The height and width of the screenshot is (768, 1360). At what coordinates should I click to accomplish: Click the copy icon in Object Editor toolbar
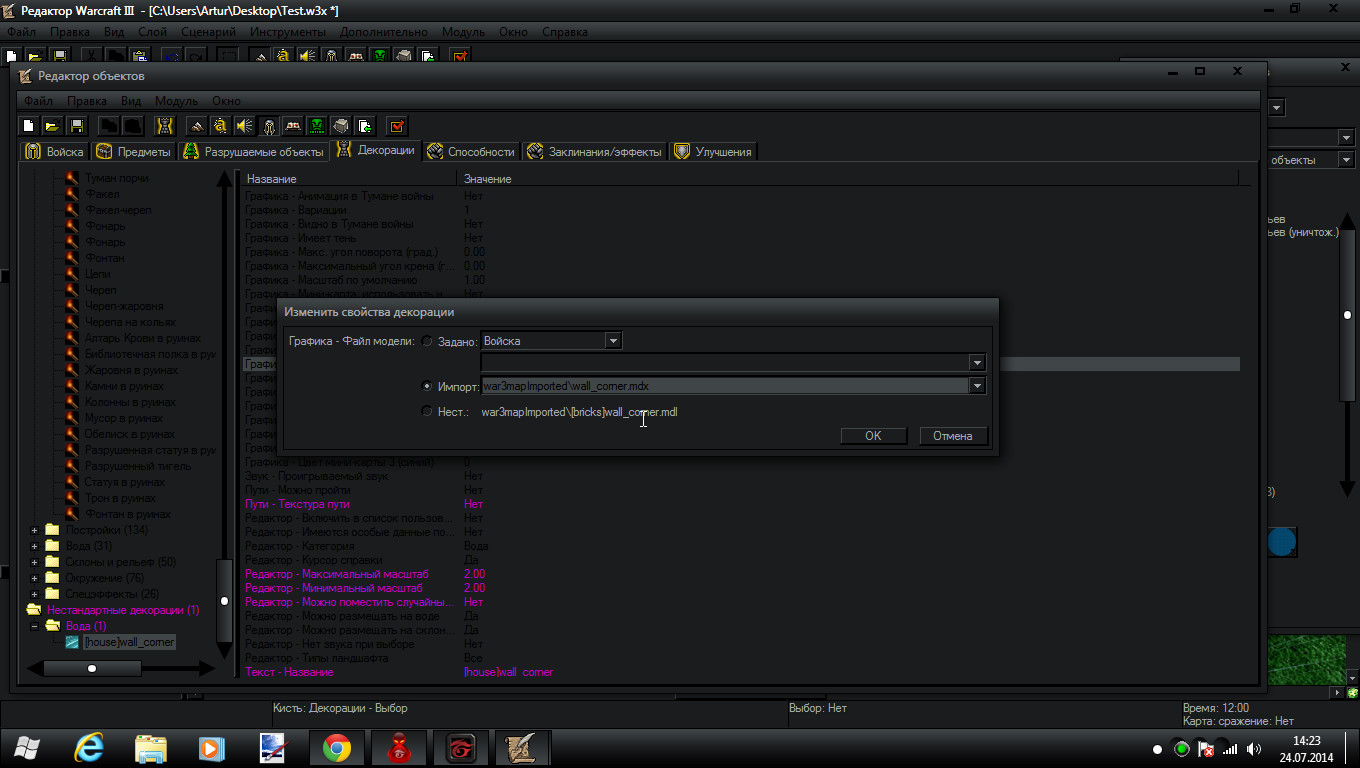point(109,126)
